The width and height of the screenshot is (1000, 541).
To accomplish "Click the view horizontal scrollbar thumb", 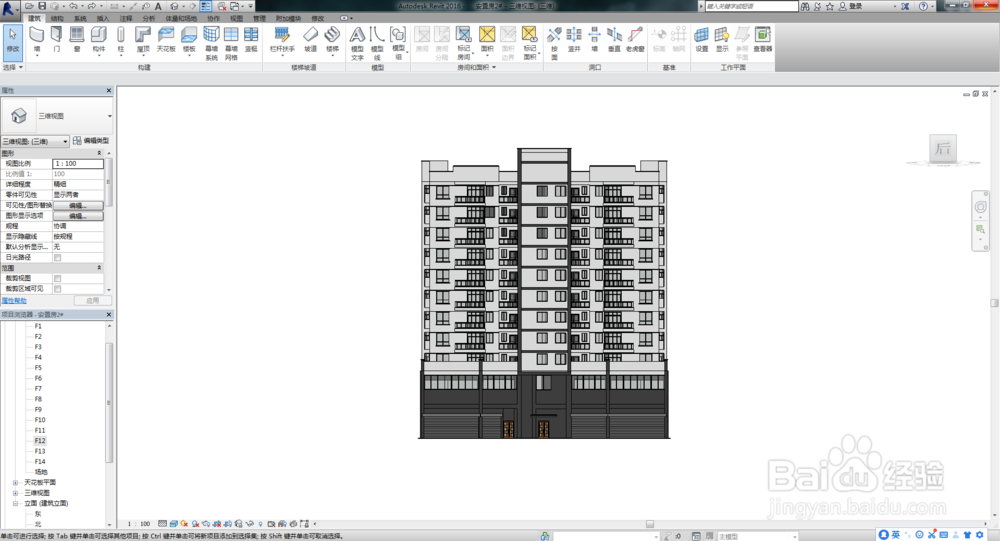I will pyautogui.click(x=649, y=524).
